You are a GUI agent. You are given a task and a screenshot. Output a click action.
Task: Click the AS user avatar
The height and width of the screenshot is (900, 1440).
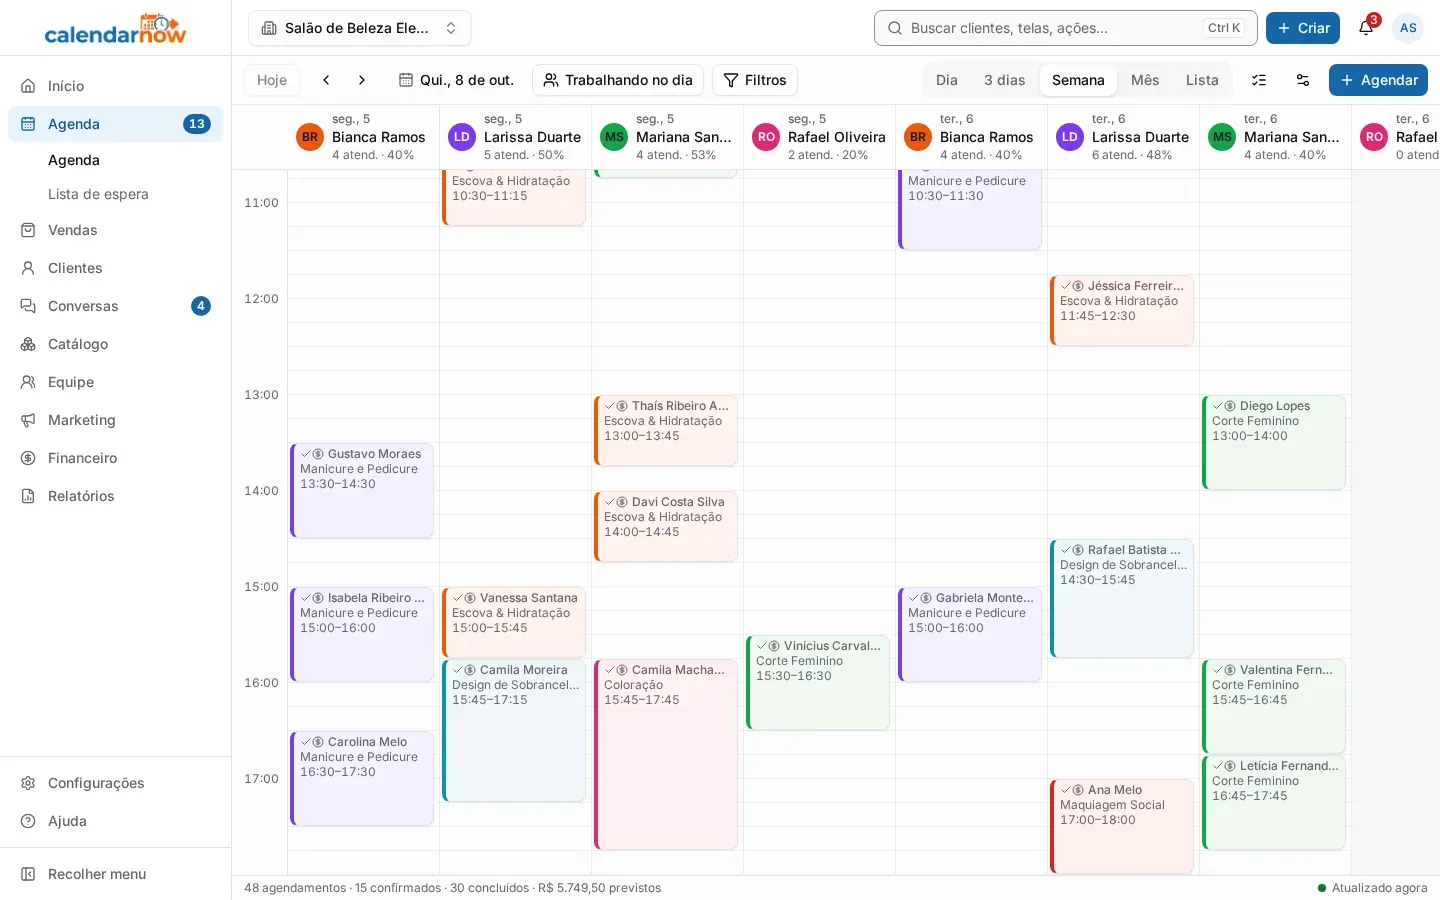[x=1408, y=28]
